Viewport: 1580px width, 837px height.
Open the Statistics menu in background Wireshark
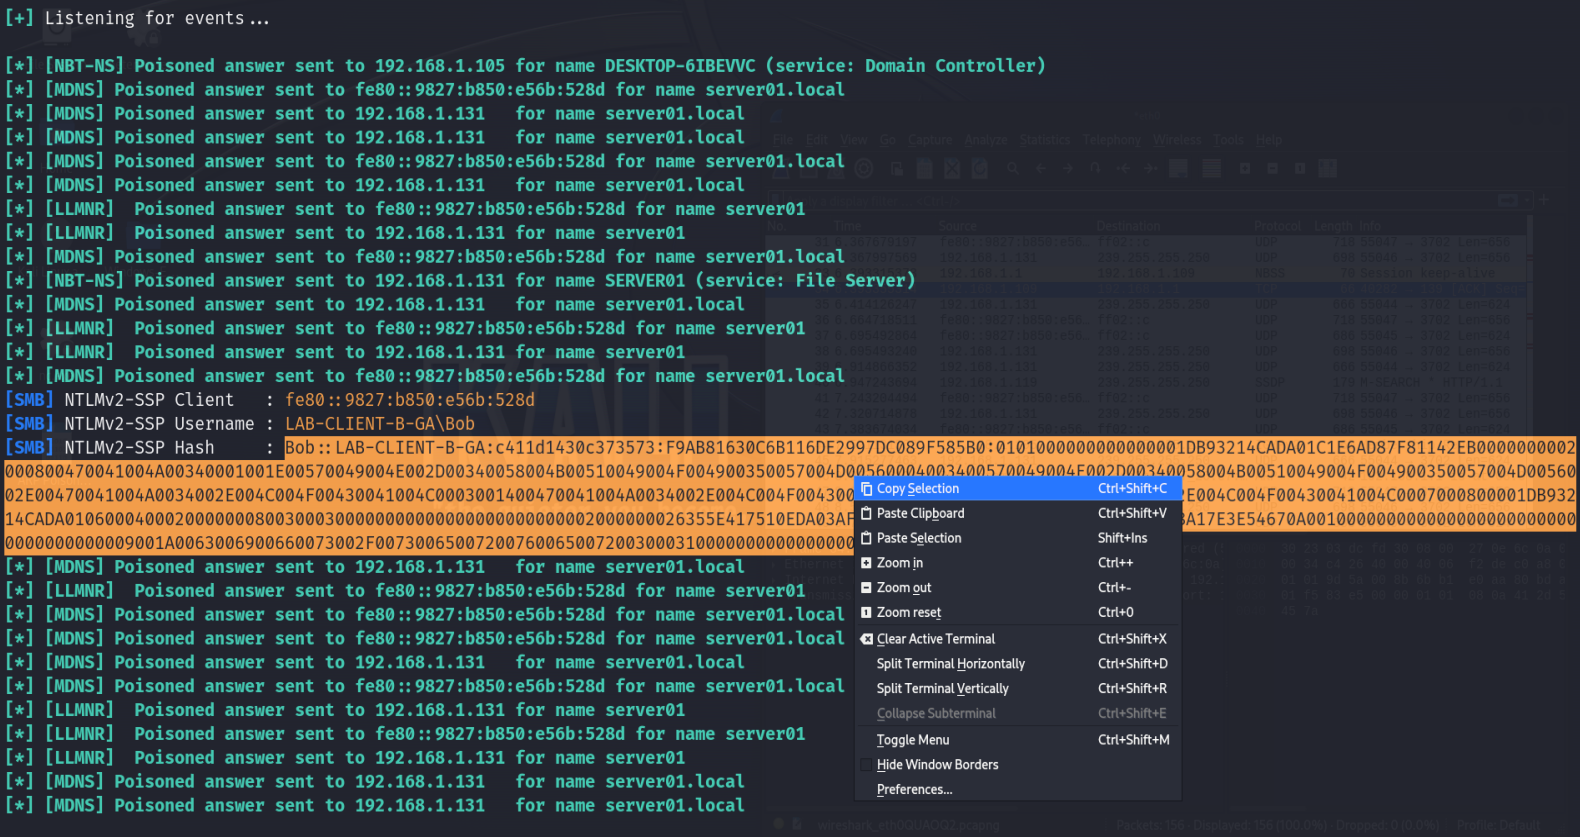tap(1045, 140)
